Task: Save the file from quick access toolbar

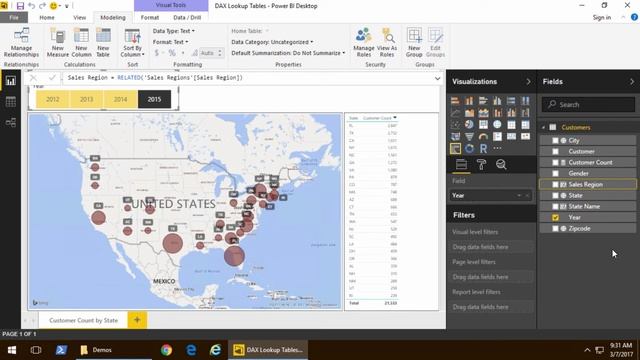Action: [x=20, y=6]
